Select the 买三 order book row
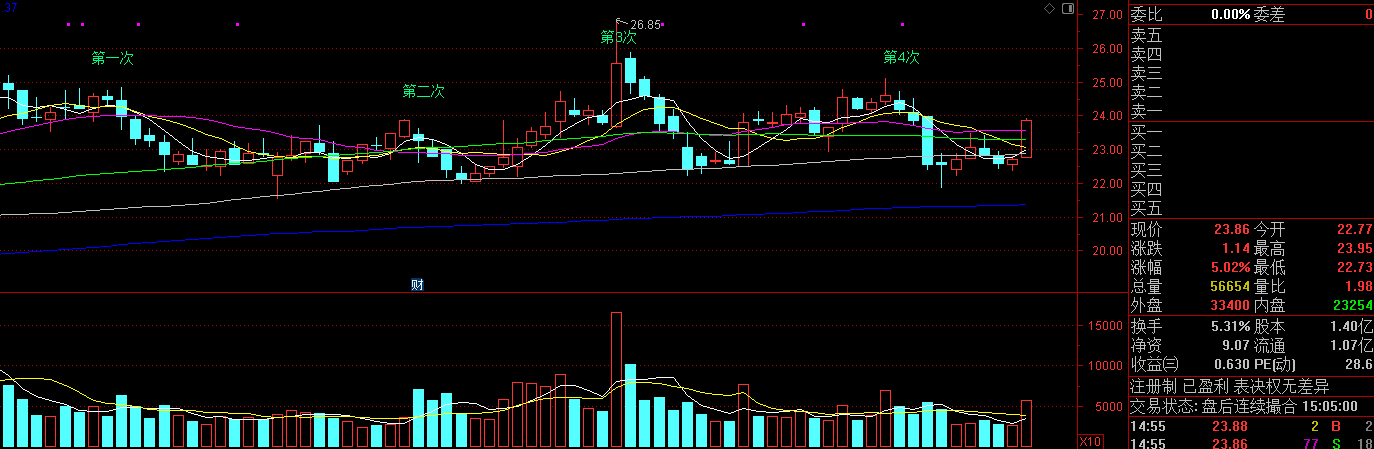The image size is (1374, 449). coord(1251,170)
